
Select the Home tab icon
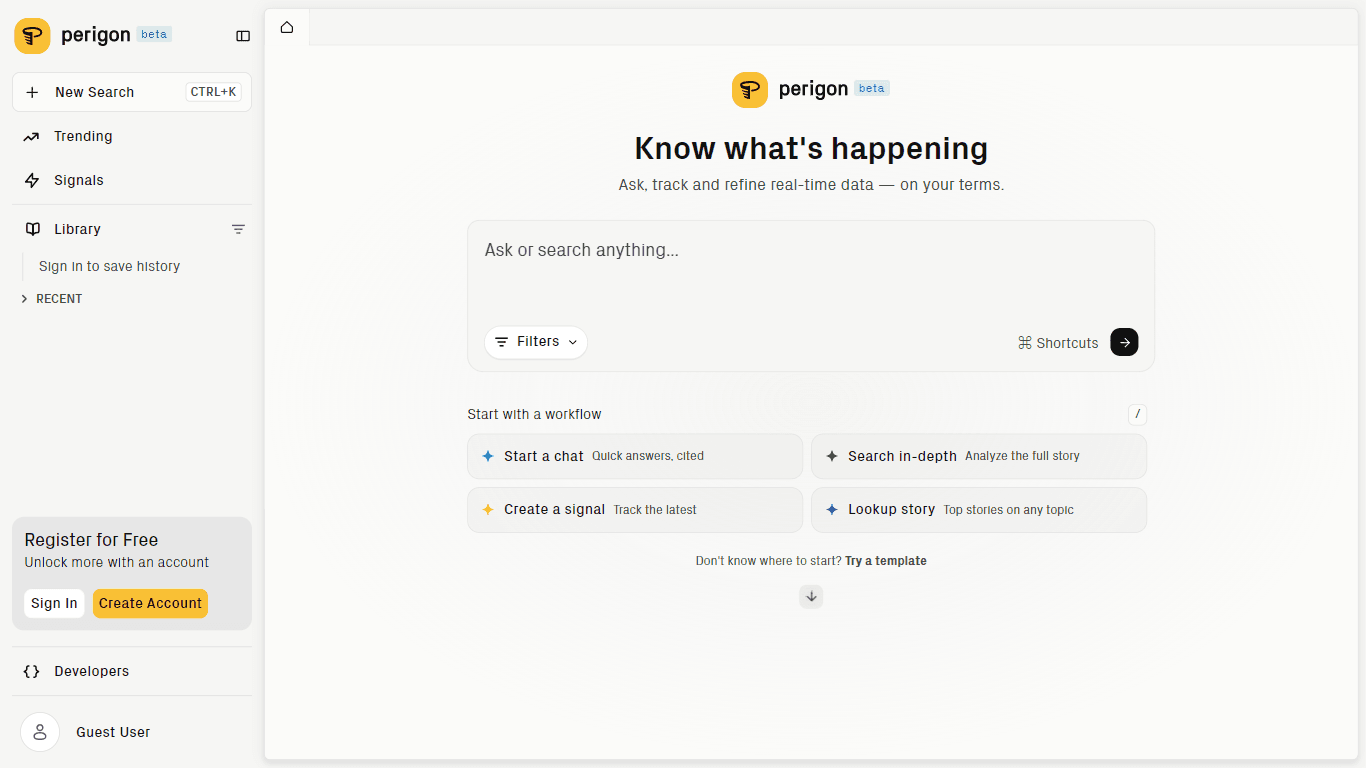287,27
